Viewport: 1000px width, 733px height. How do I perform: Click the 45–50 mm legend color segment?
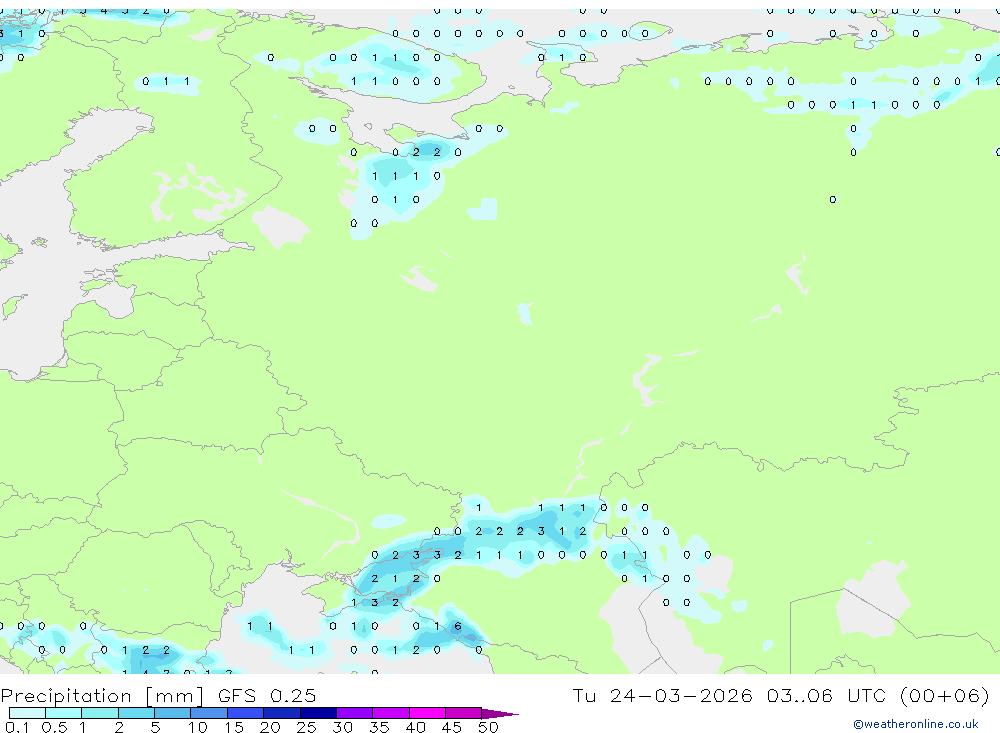(464, 713)
